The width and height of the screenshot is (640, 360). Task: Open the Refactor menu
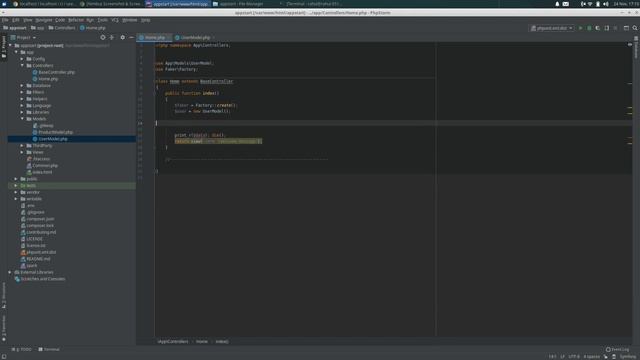[76, 20]
